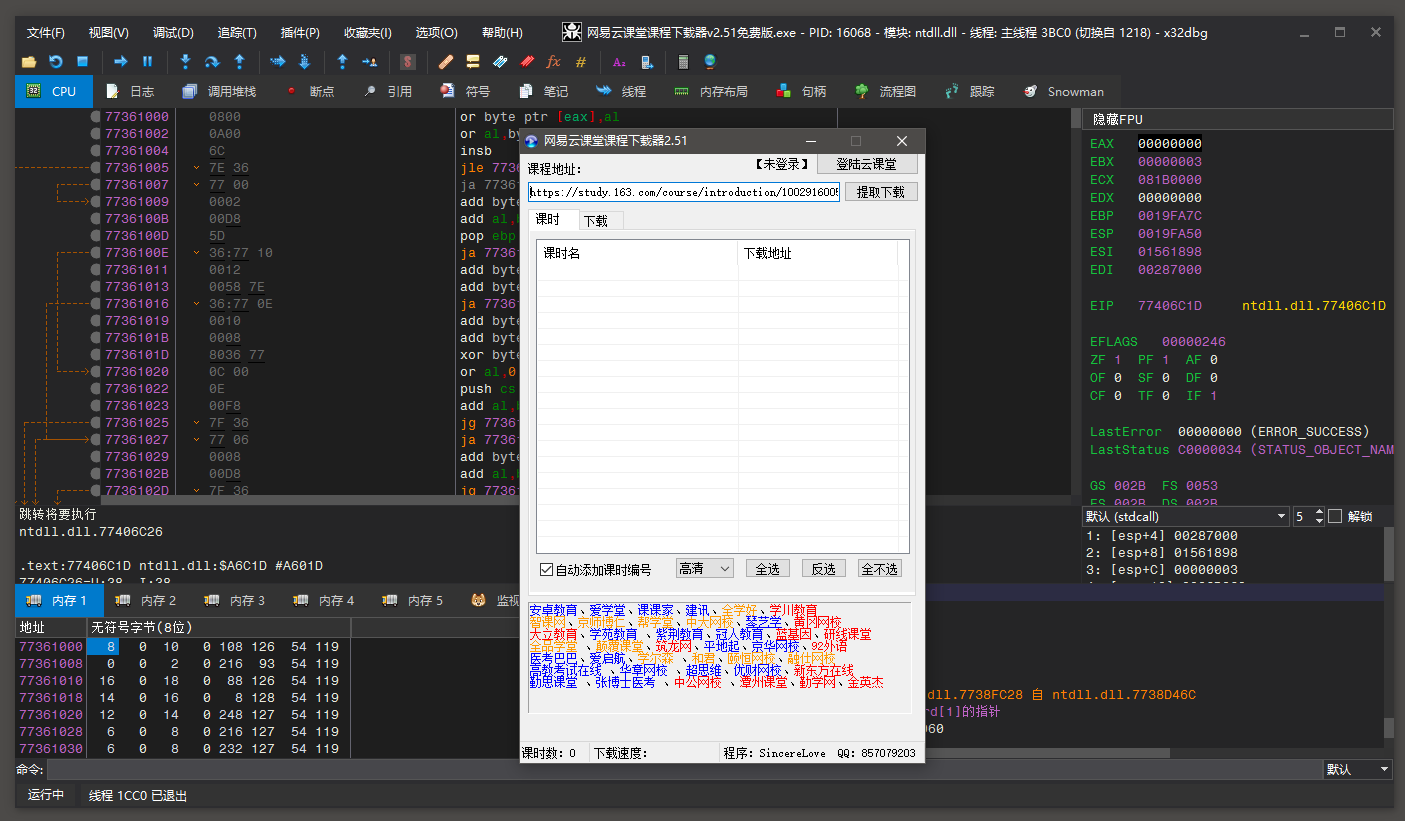The image size is (1405, 821).
Task: Click the step into arrow icon
Action: 185,62
